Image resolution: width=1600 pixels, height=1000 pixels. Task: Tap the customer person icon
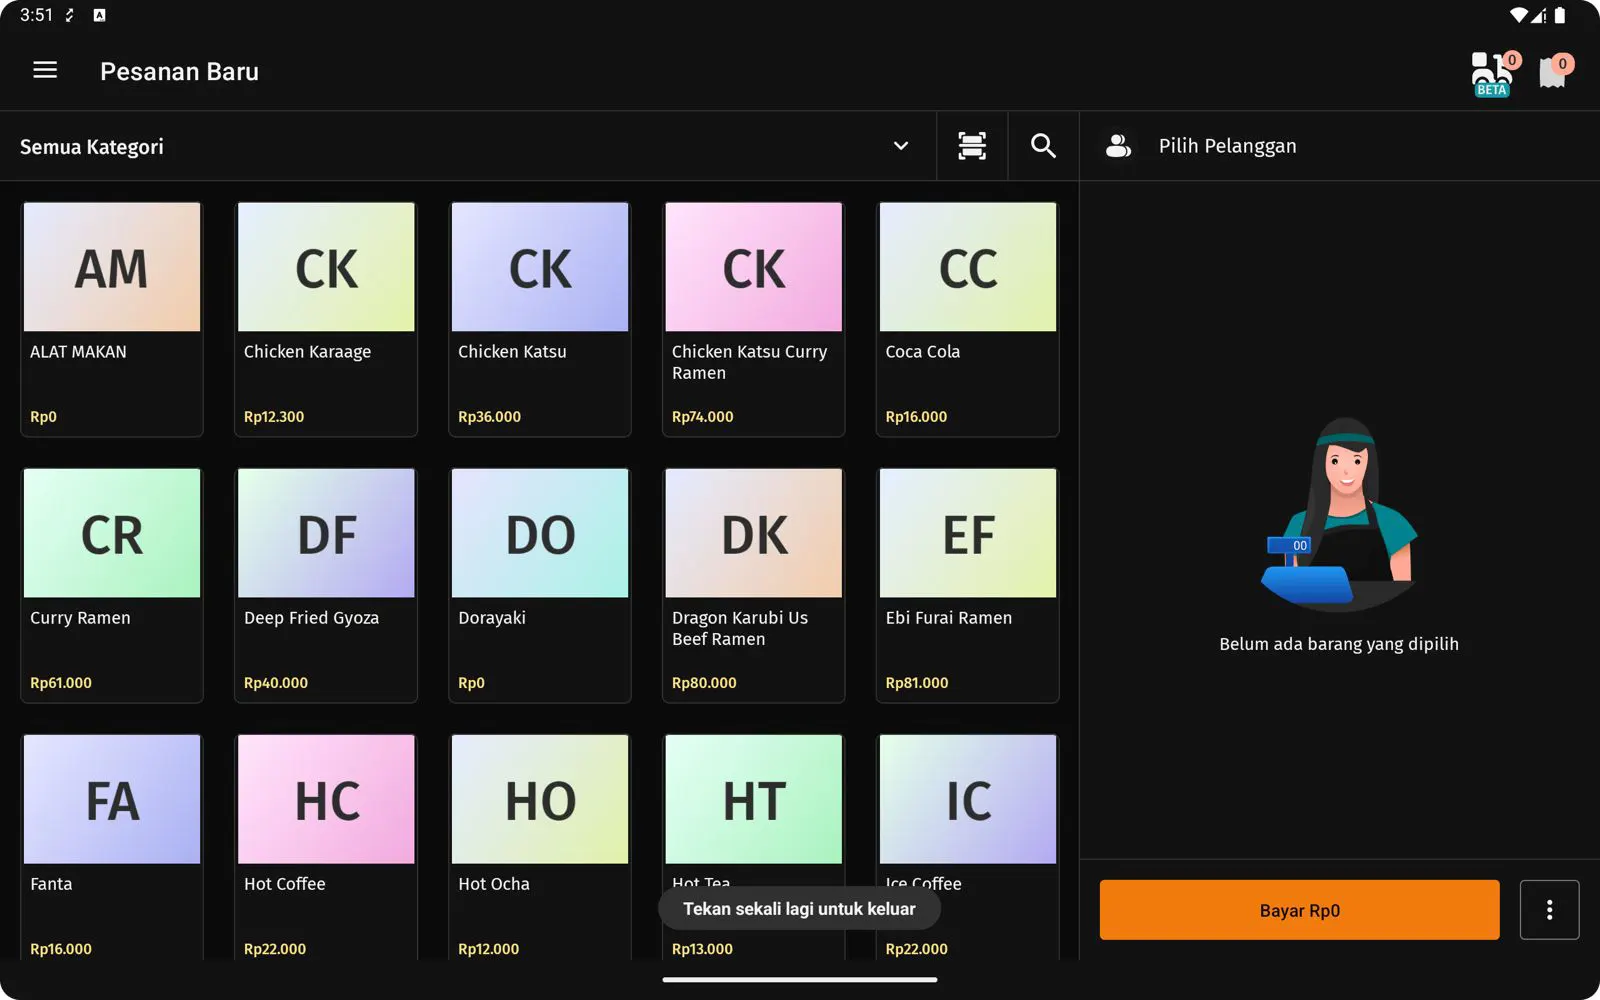pos(1118,146)
